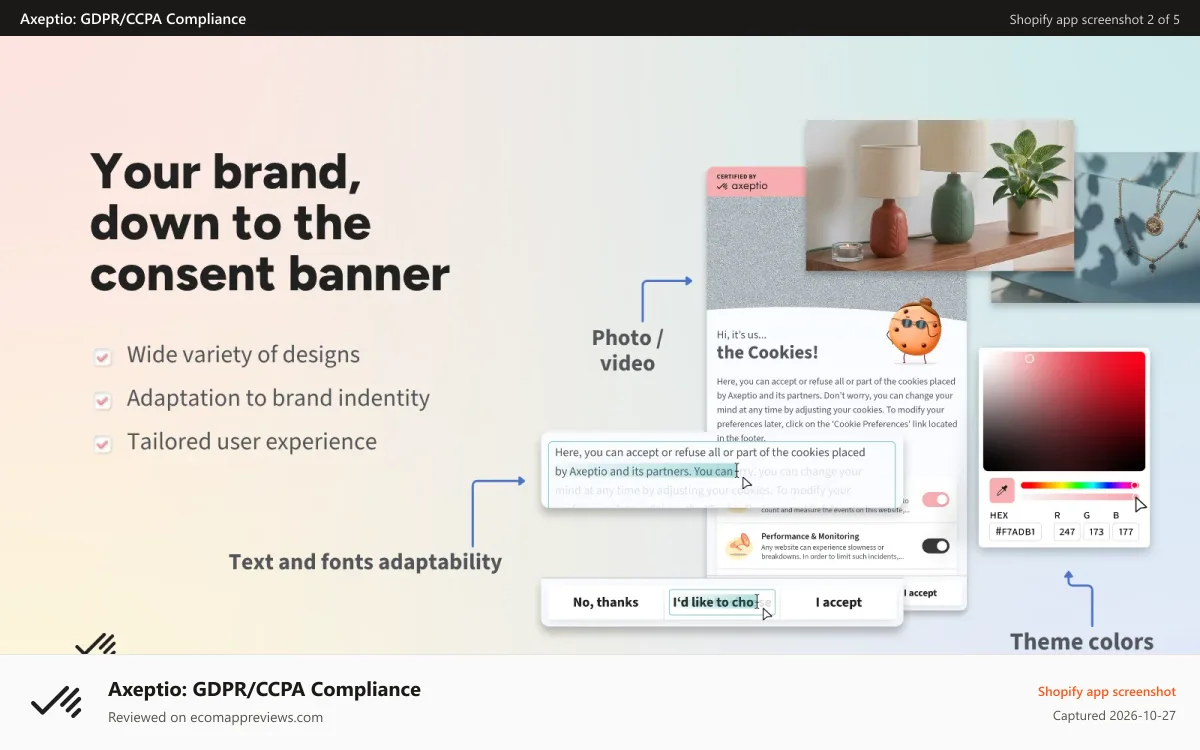
Task: Click the top bar title Axeptio: GDPR/CCPA Compliance
Action: click(133, 19)
